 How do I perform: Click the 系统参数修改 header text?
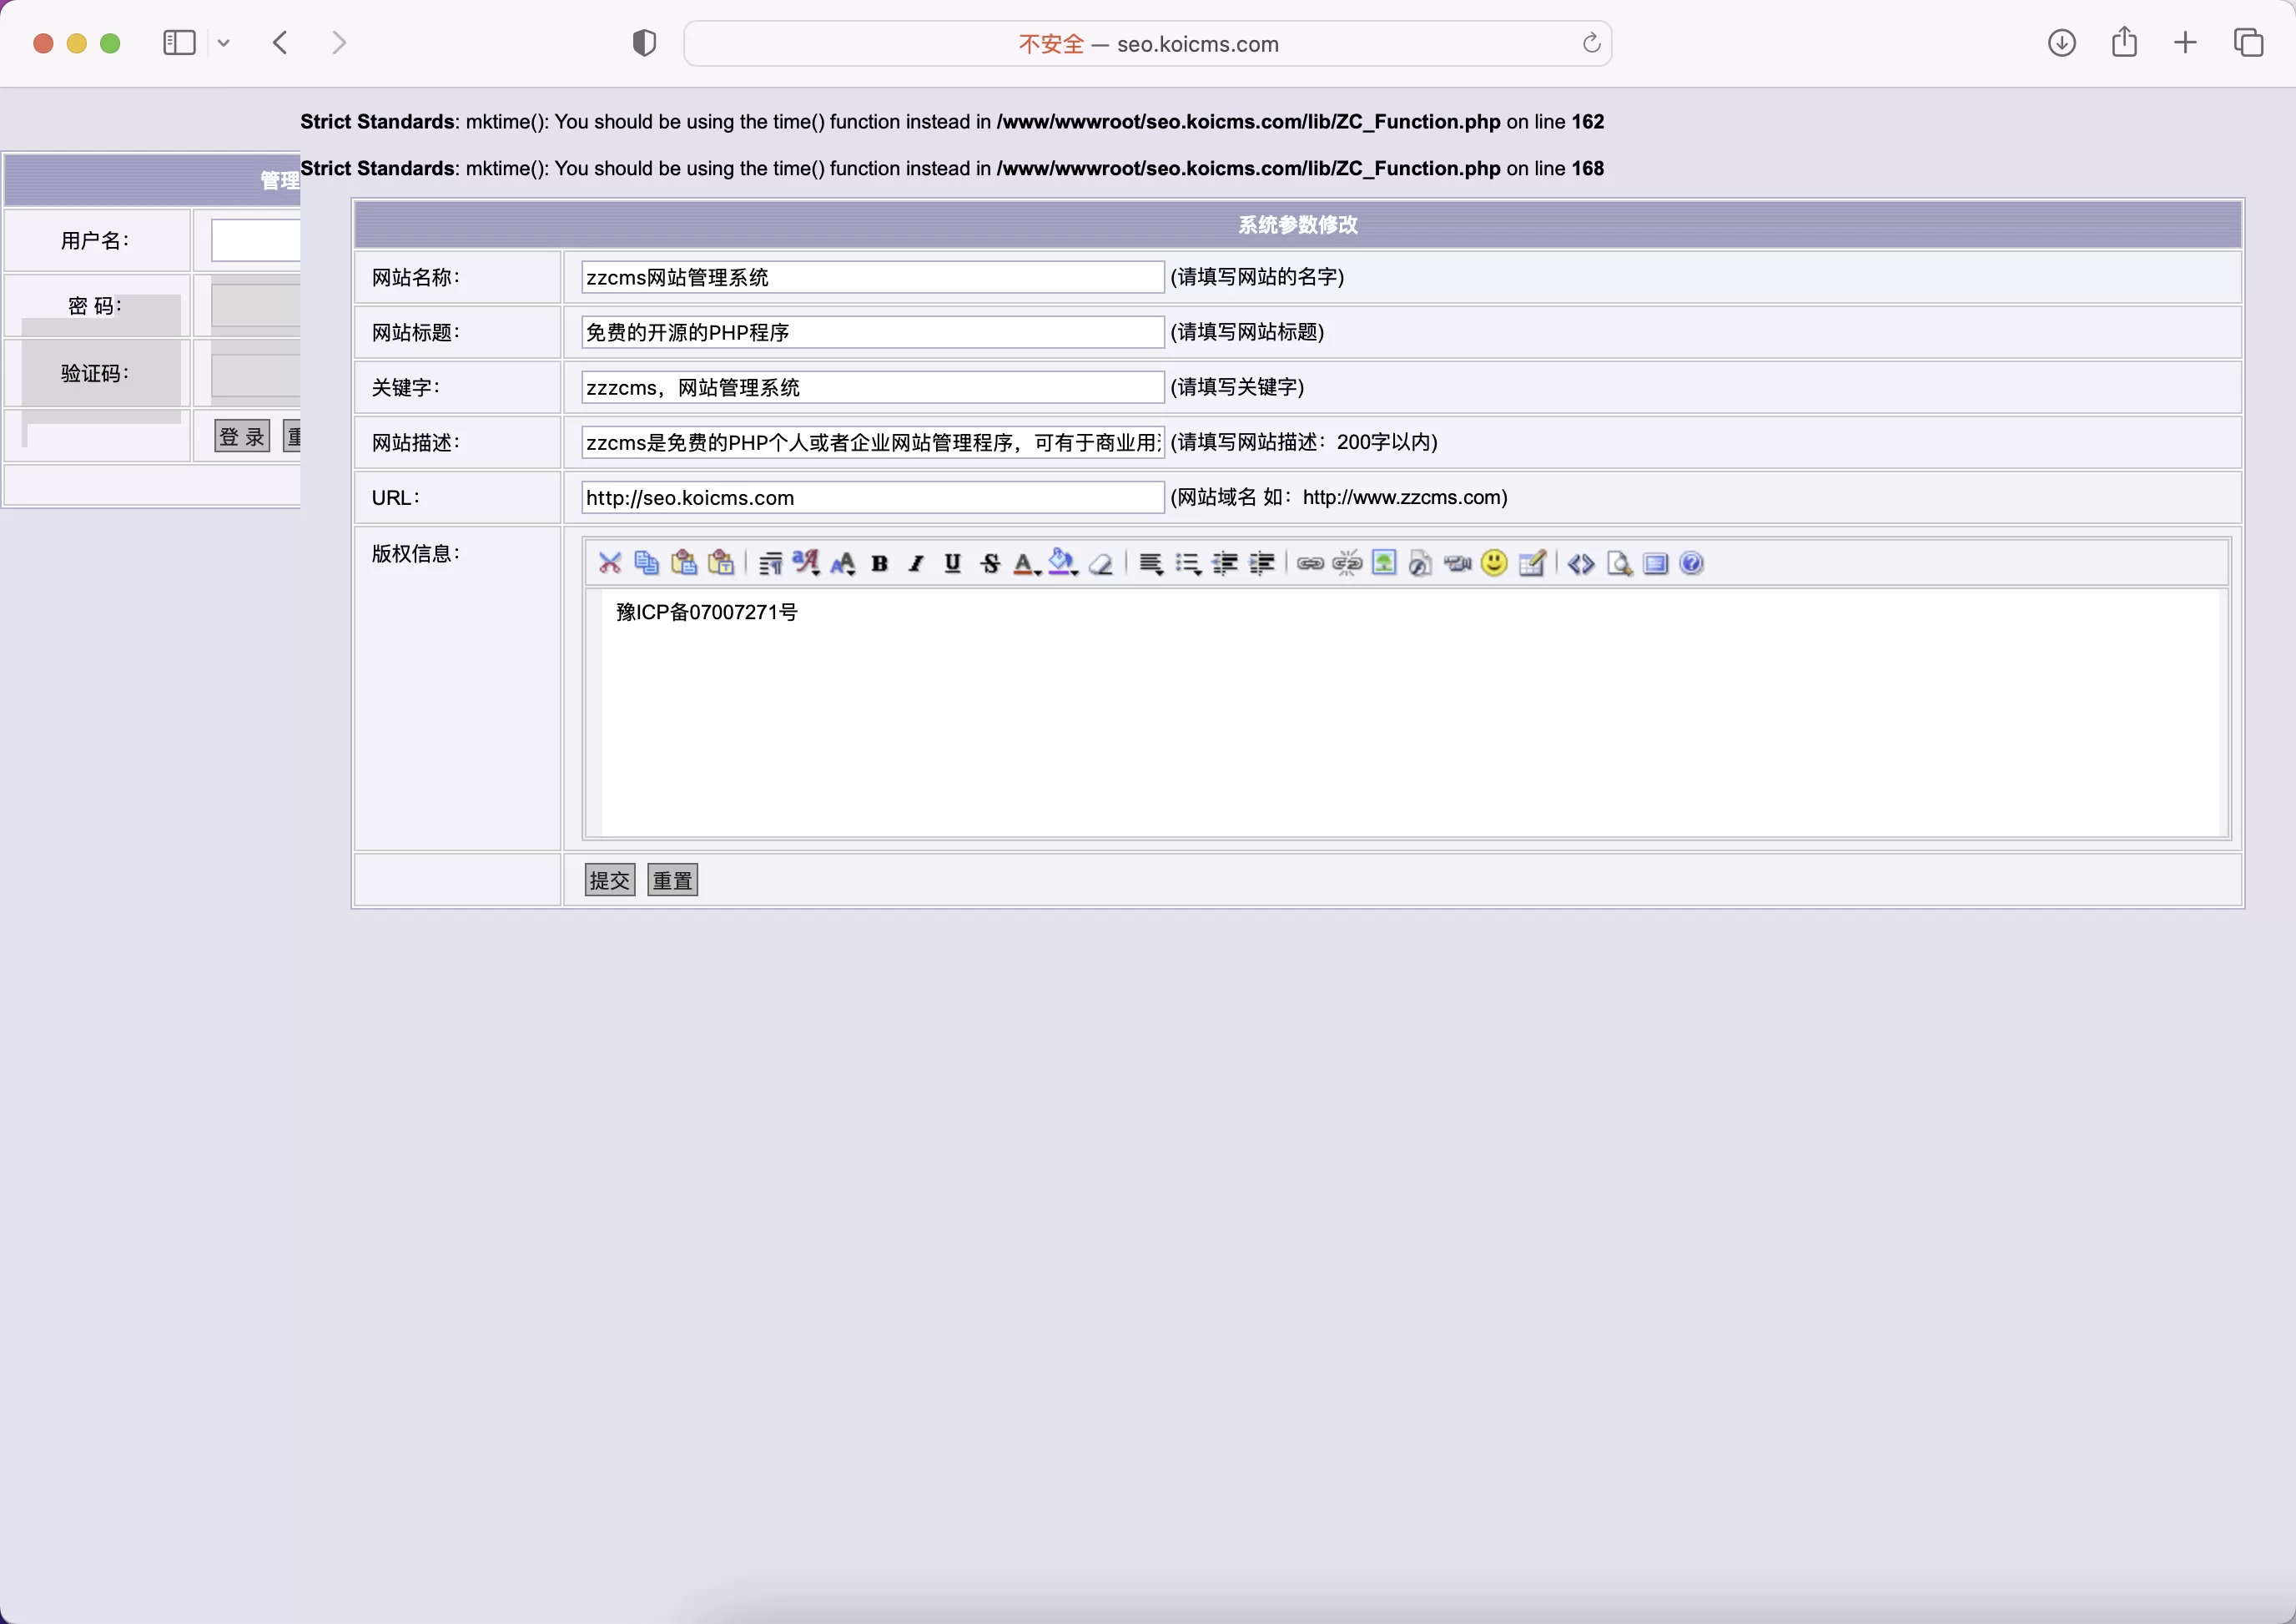(x=1298, y=225)
